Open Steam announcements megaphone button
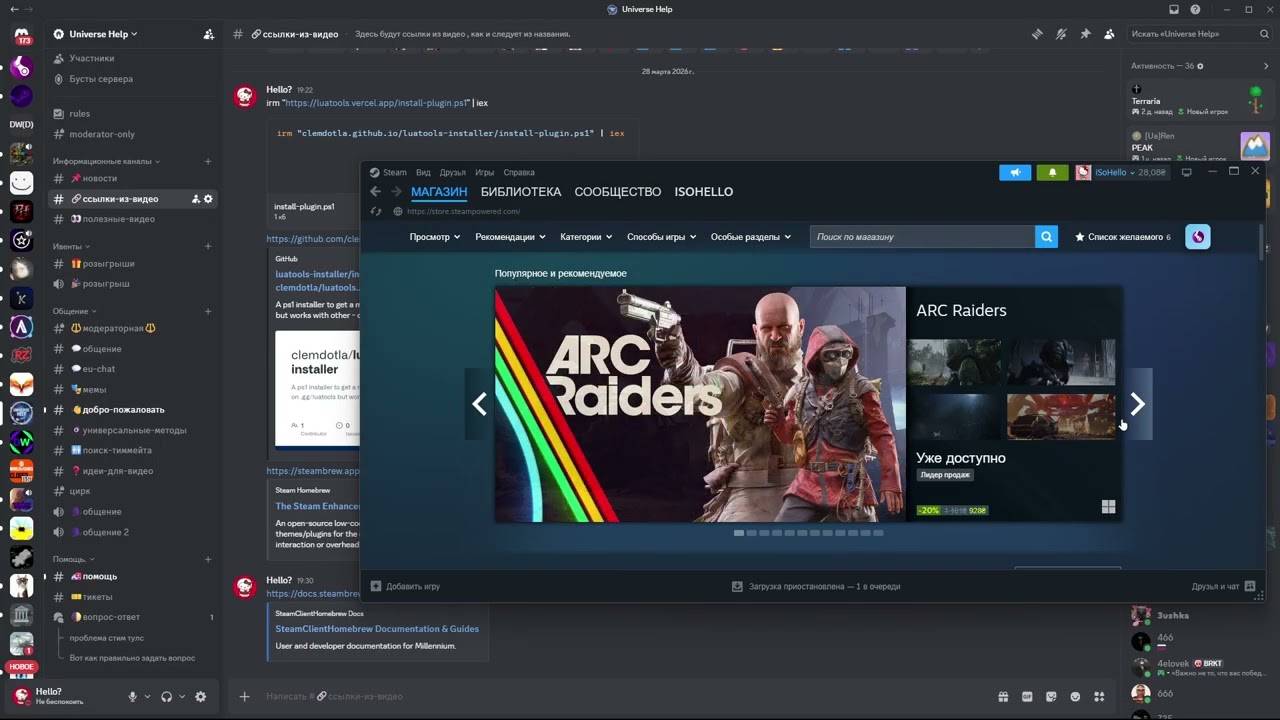The height and width of the screenshot is (720, 1280). tap(1015, 172)
